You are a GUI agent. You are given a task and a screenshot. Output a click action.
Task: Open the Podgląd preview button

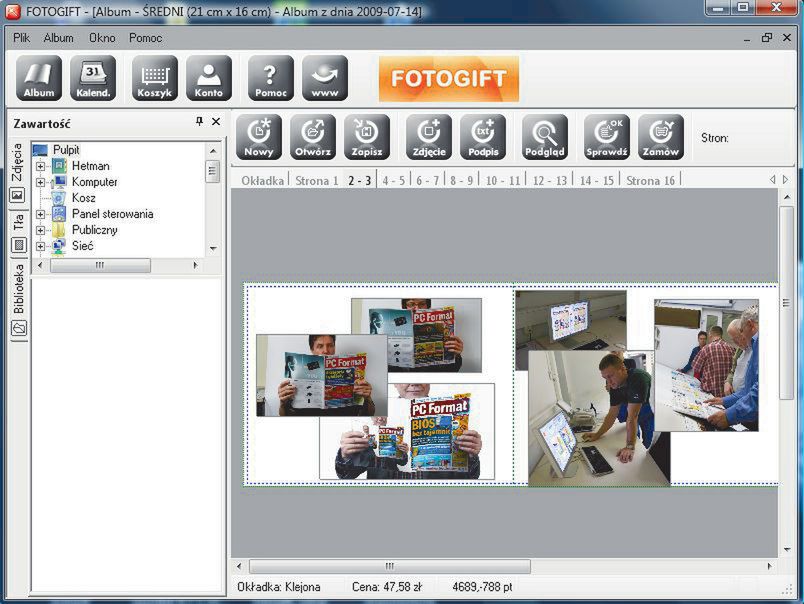(x=545, y=137)
